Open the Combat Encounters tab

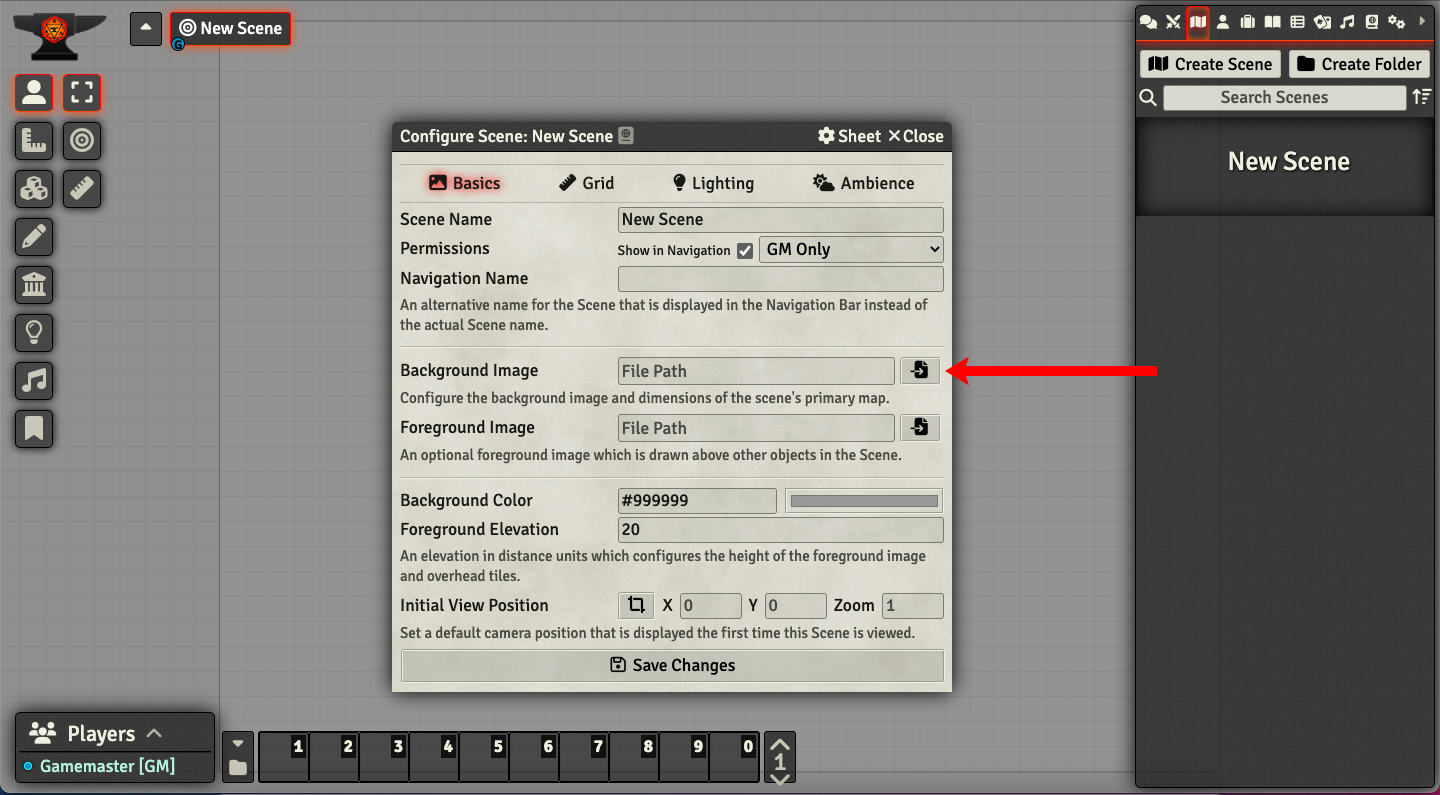tap(1172, 21)
